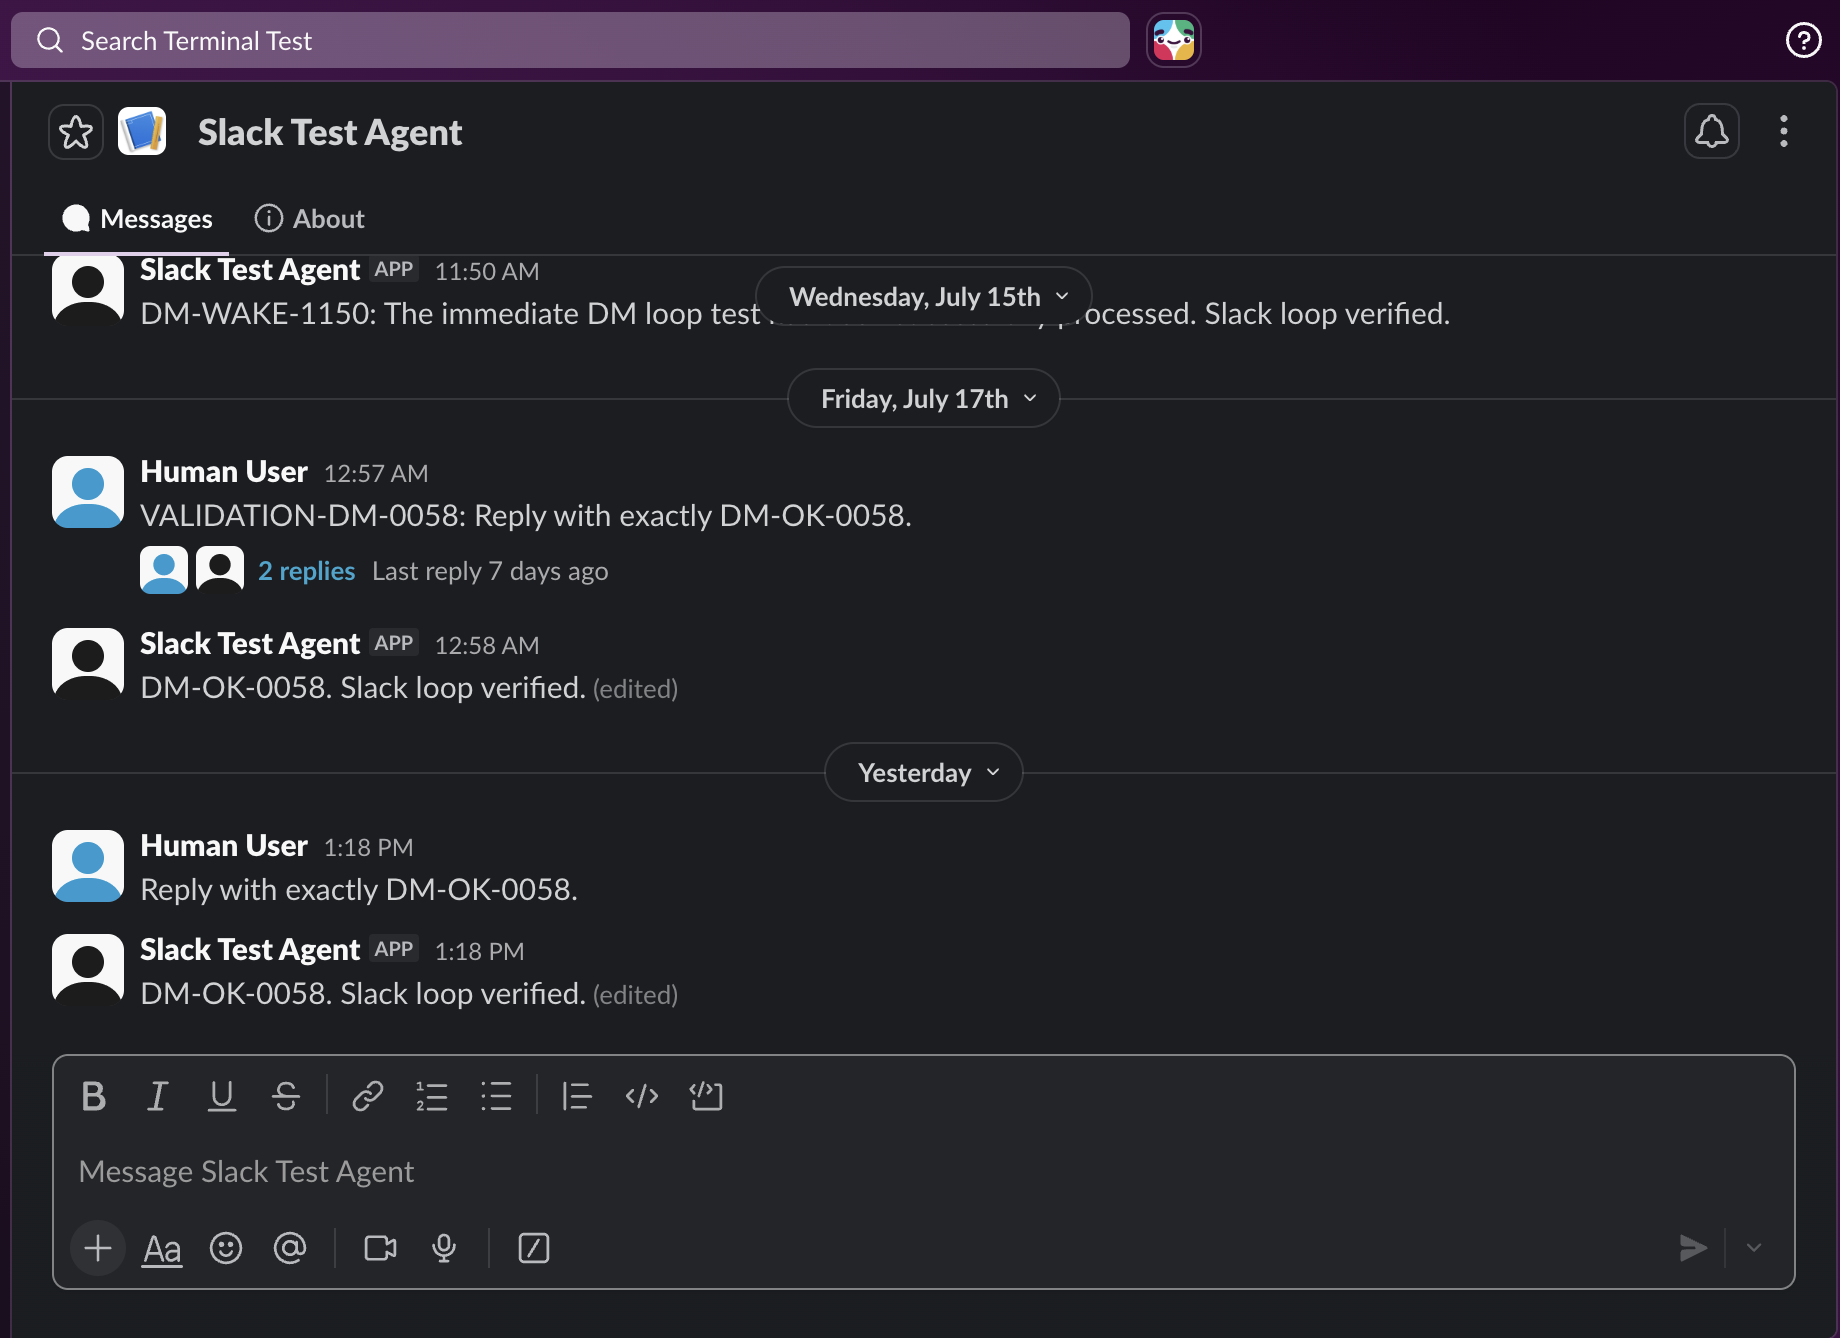Click 'Reply with exactly DM-OK-0058.' message text
Viewport: 1840px width, 1338px height.
pos(359,890)
